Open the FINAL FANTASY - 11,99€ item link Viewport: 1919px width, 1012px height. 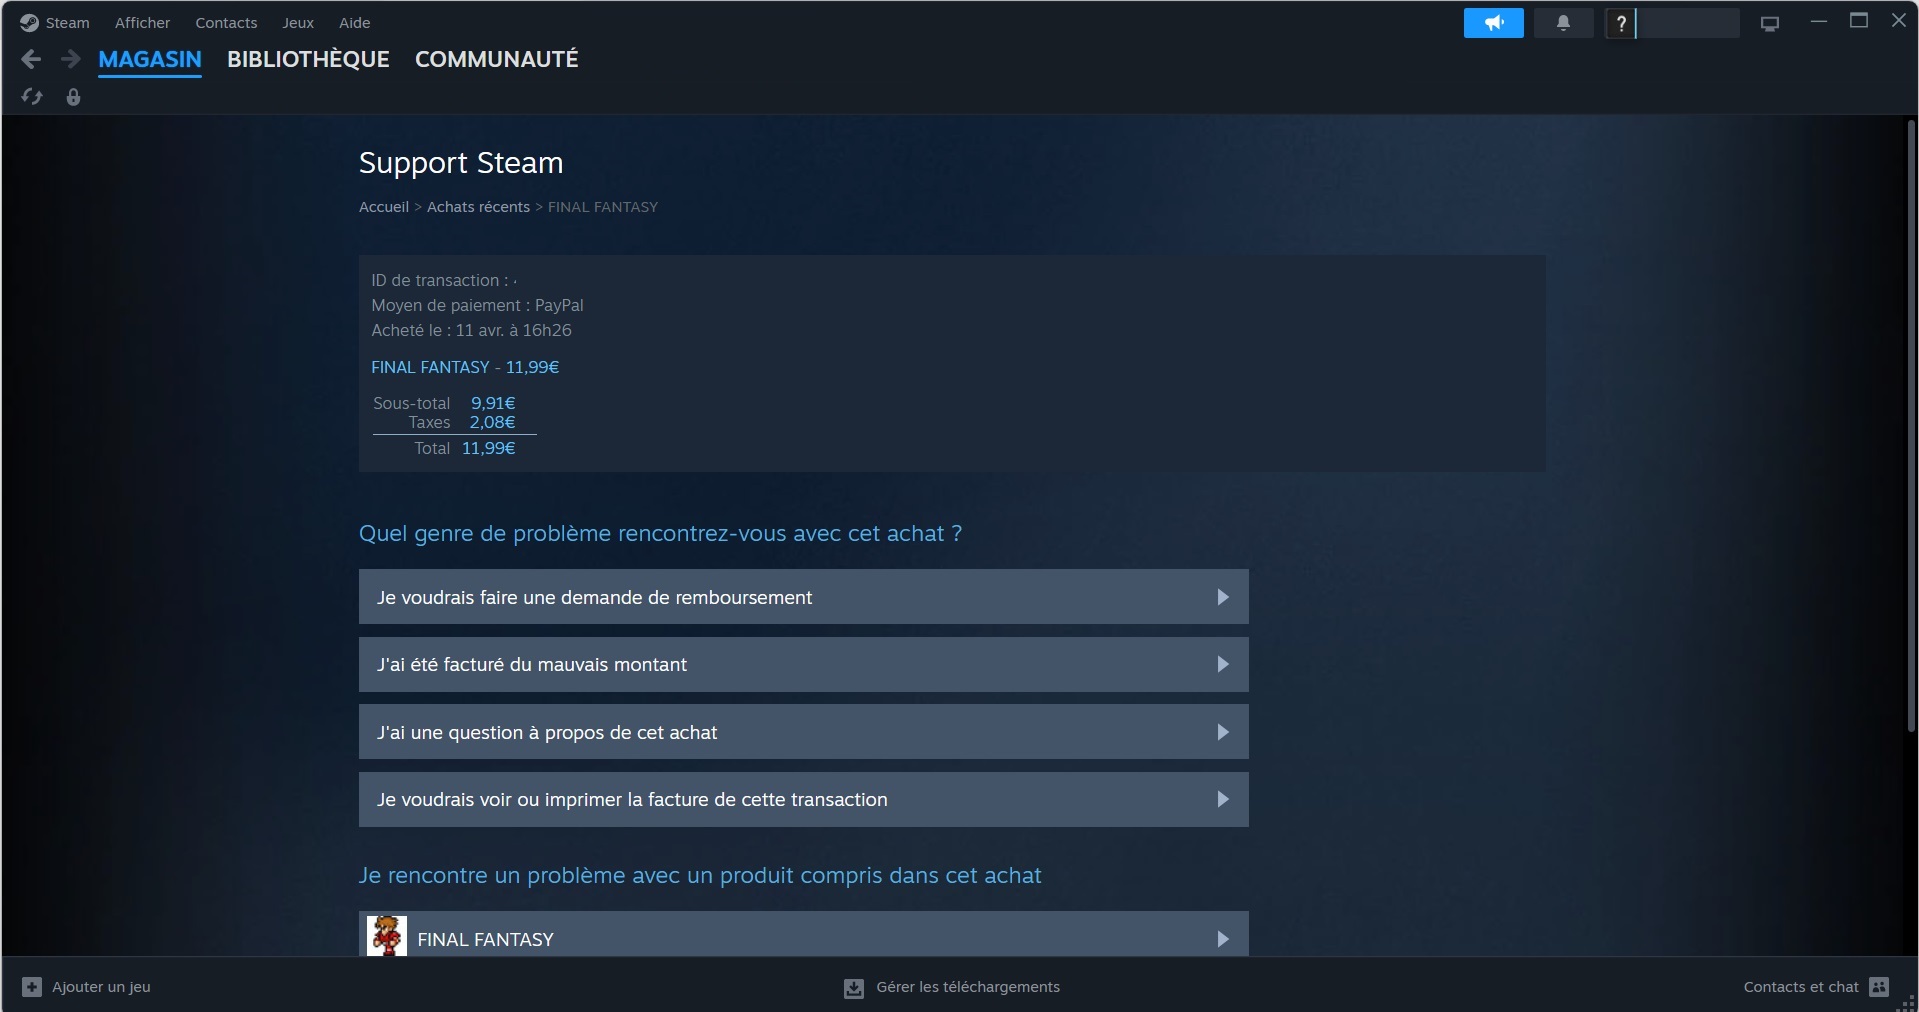[465, 367]
